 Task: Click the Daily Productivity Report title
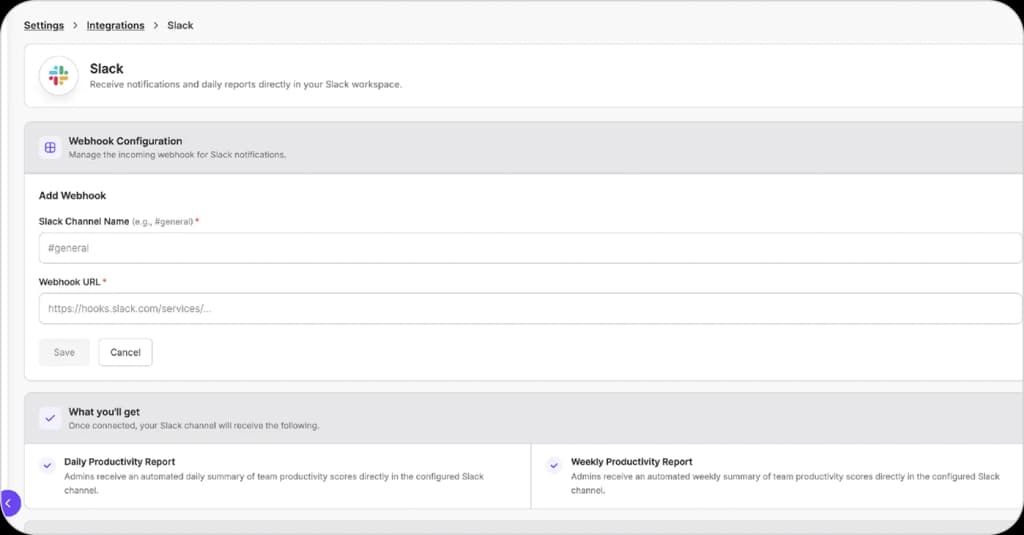point(120,462)
